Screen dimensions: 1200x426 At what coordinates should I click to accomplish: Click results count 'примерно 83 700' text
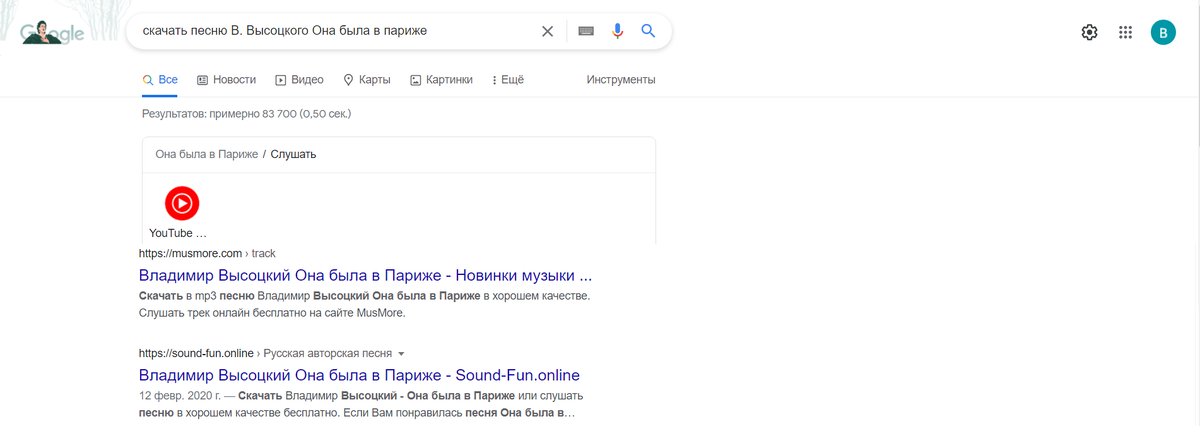tap(252, 114)
